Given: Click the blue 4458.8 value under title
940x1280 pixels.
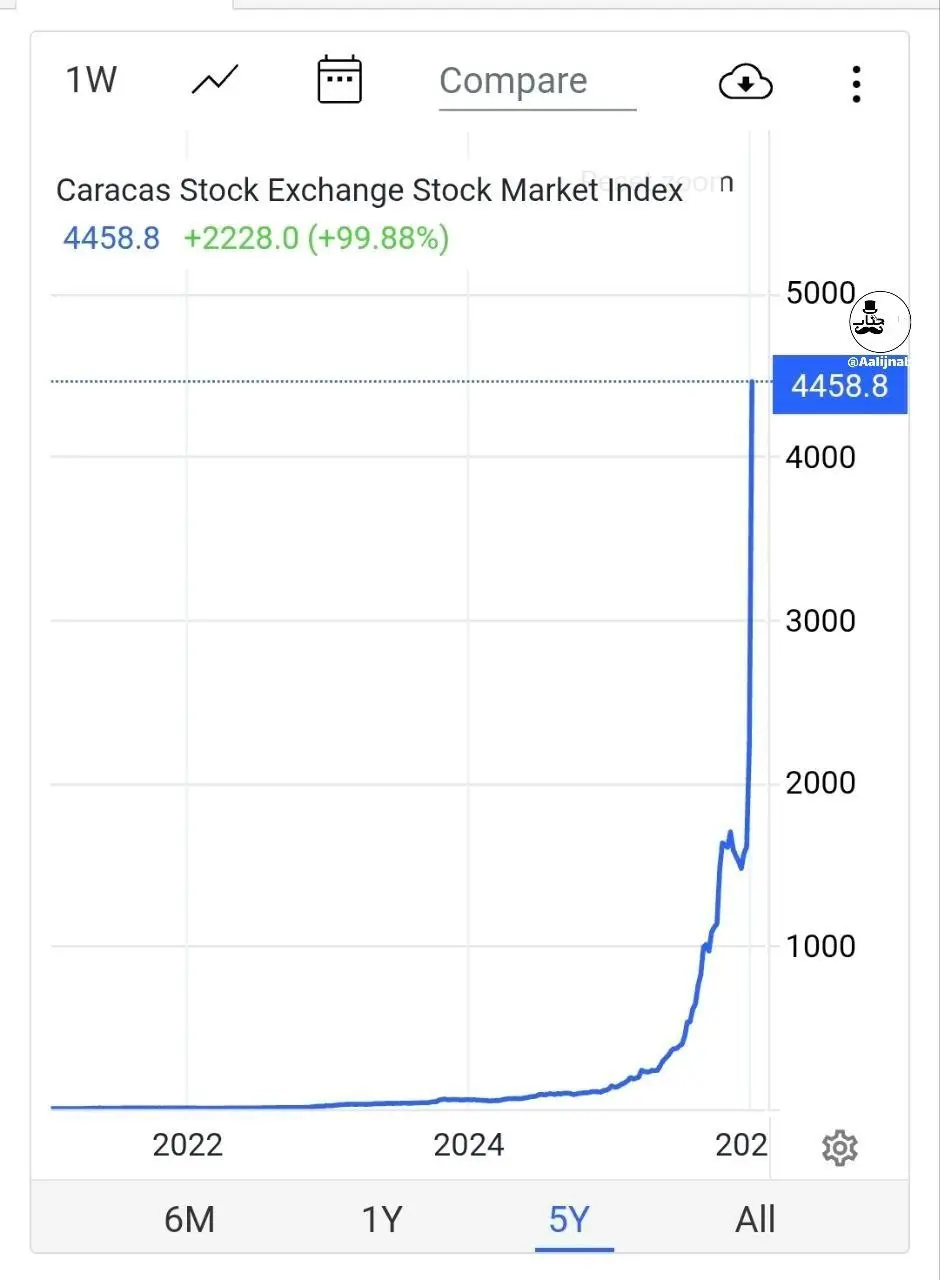Looking at the screenshot, I should [x=111, y=238].
